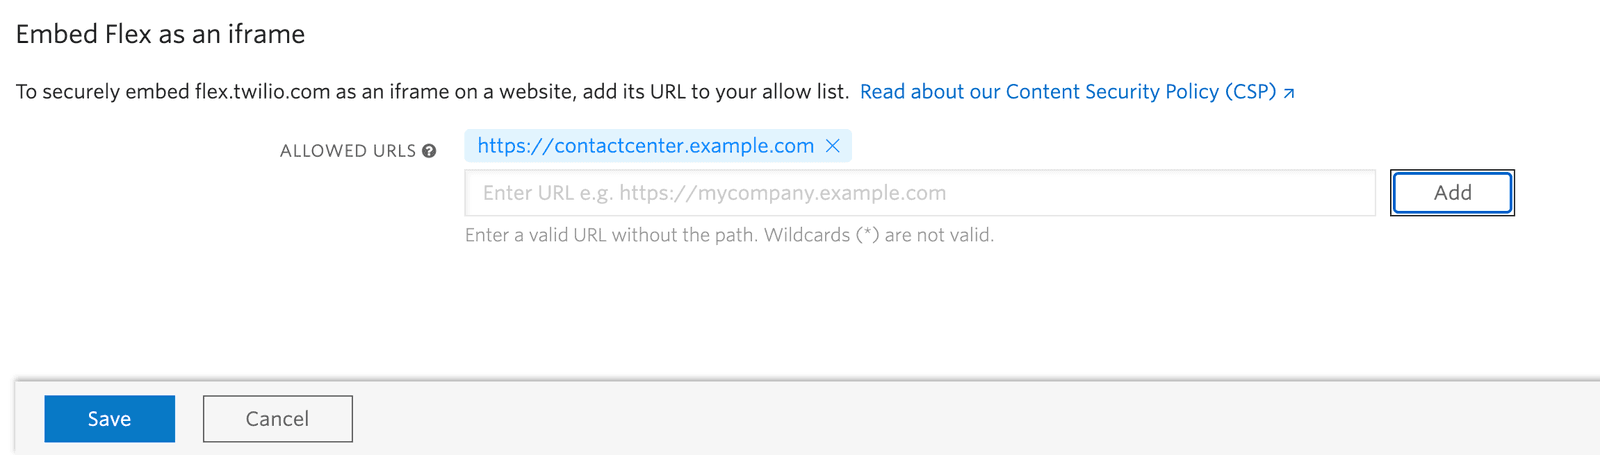The width and height of the screenshot is (1600, 455).
Task: Select the https://contactcenter.example.com URL chip text
Action: 645,146
